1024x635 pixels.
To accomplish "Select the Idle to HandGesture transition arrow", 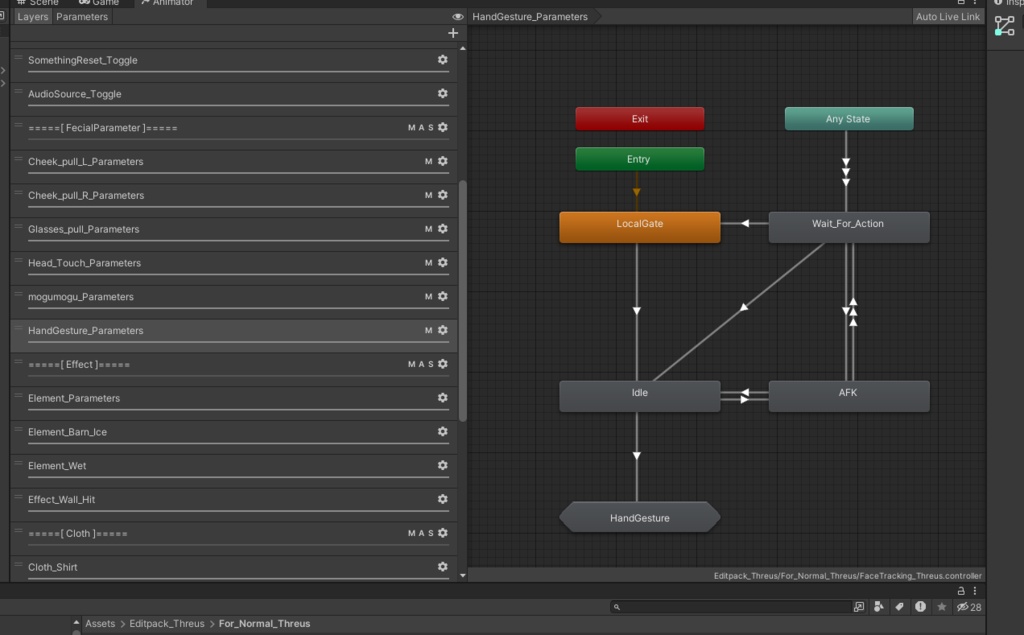I will coord(637,455).
